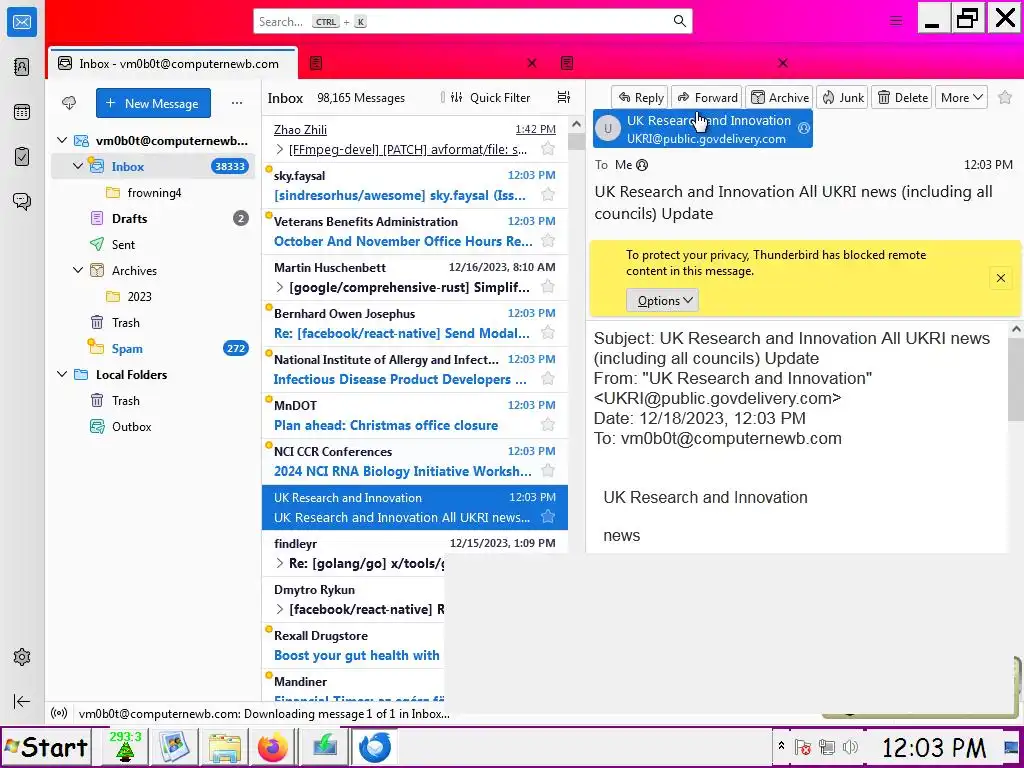The image size is (1024, 768).
Task: Launch Firefox from the taskbar
Action: [x=272, y=747]
